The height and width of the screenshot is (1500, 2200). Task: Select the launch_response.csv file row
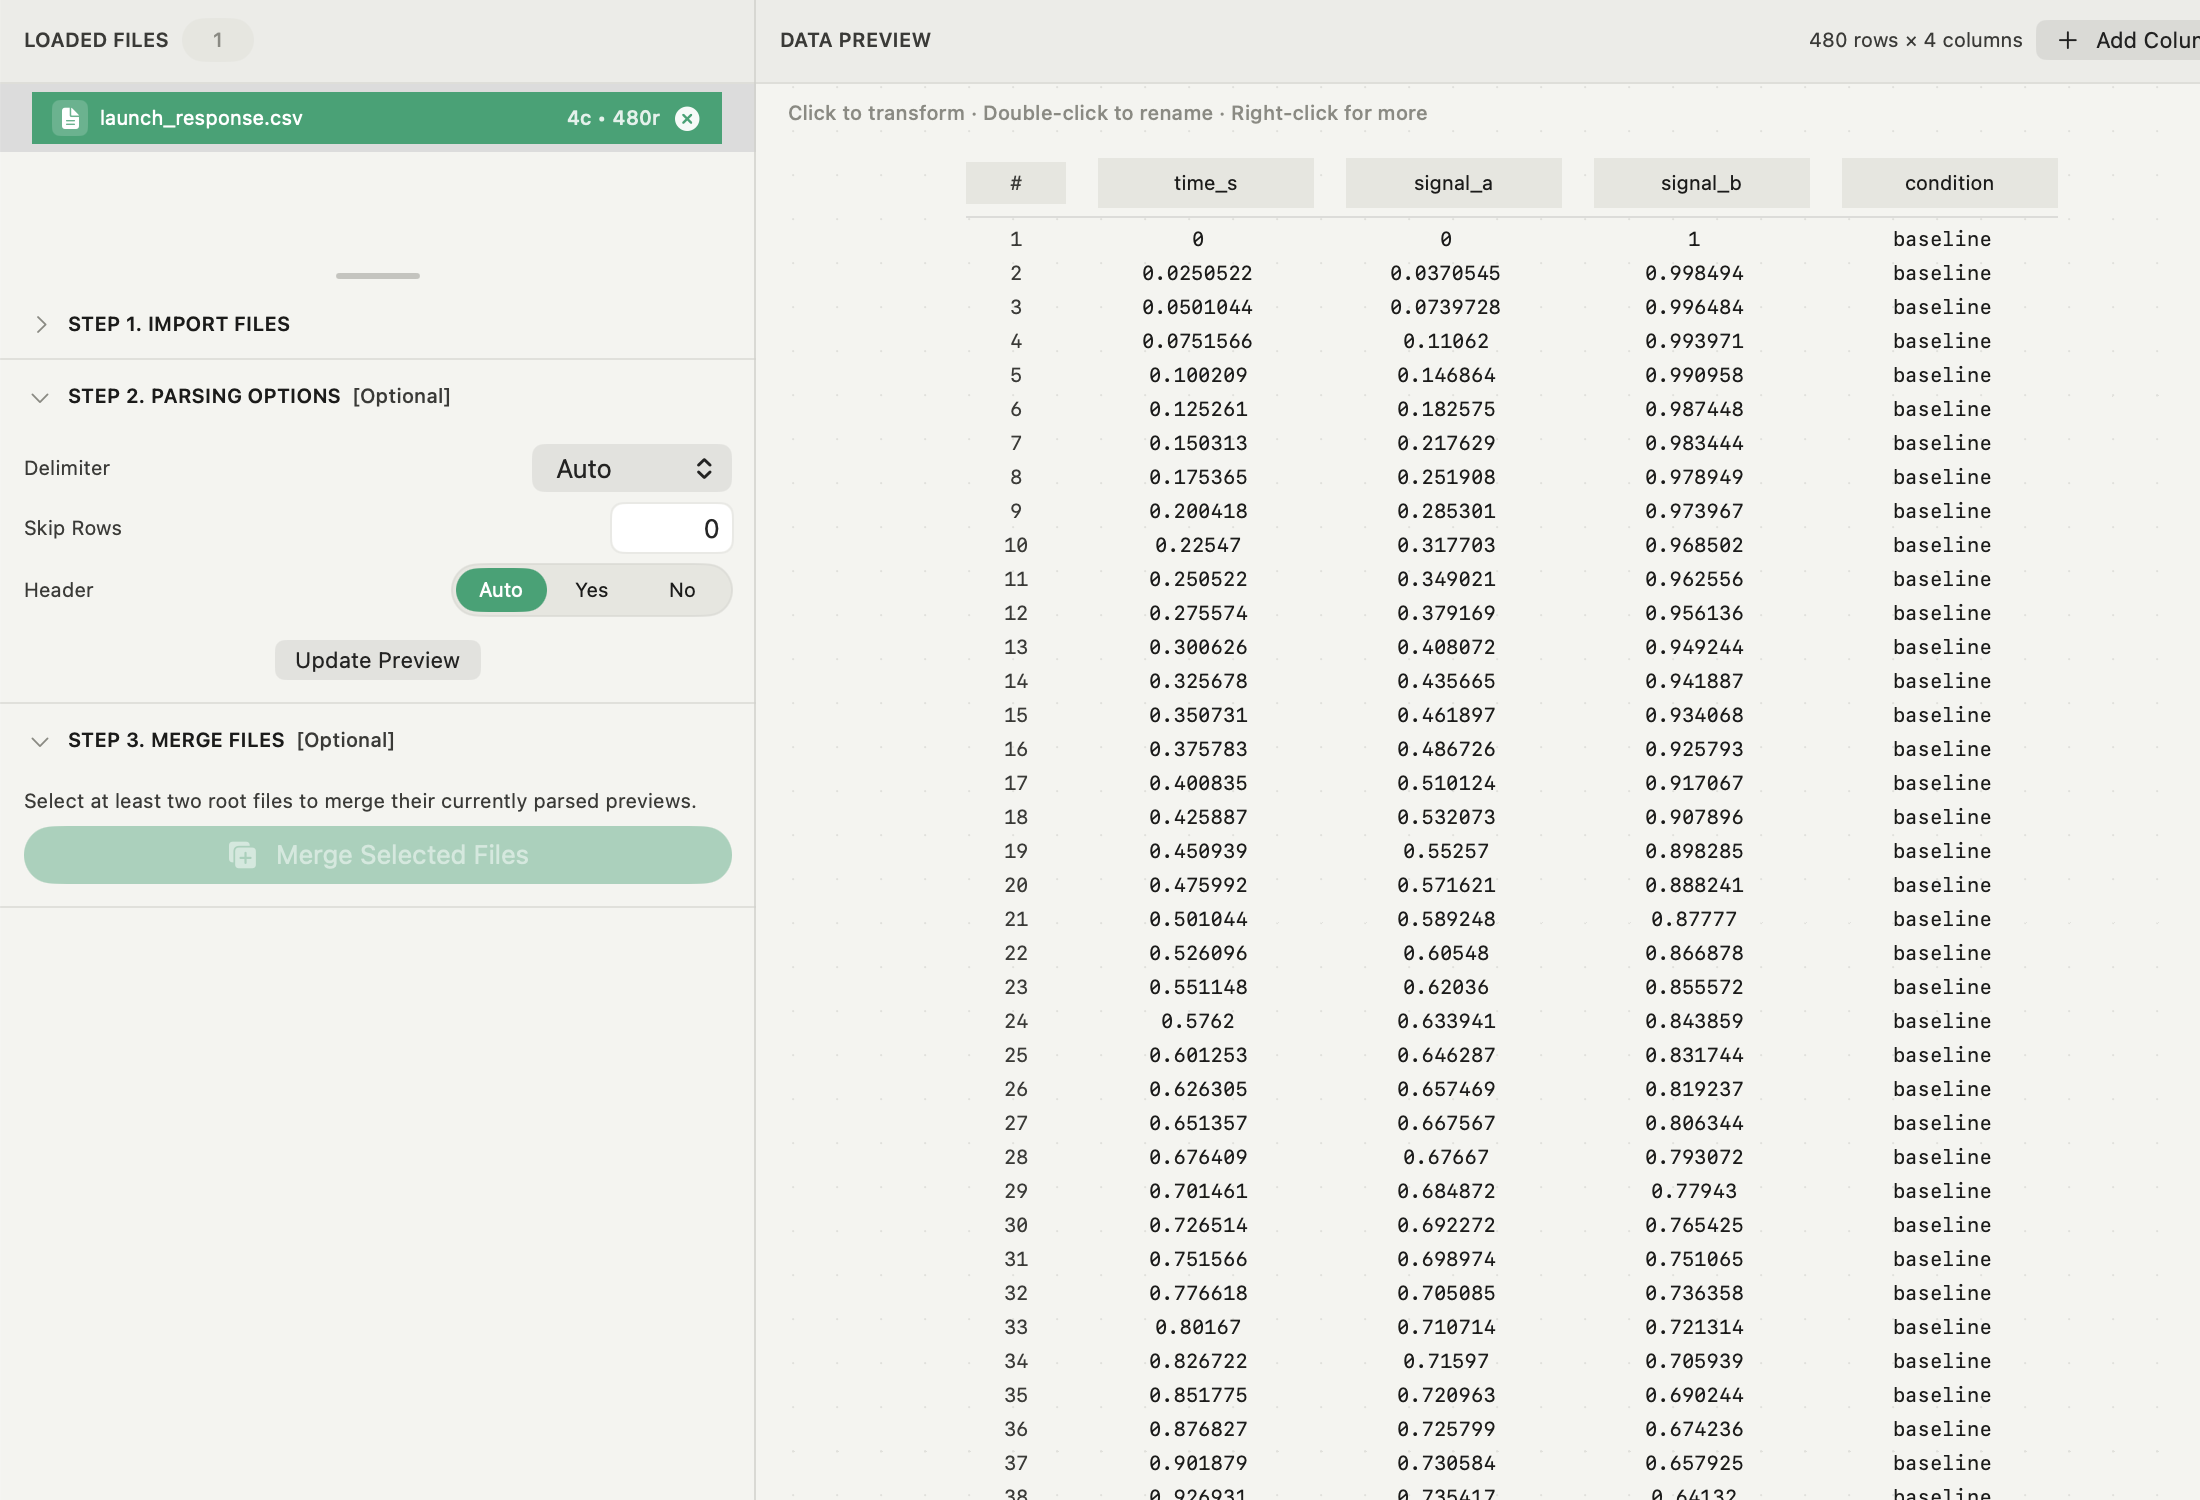click(377, 118)
